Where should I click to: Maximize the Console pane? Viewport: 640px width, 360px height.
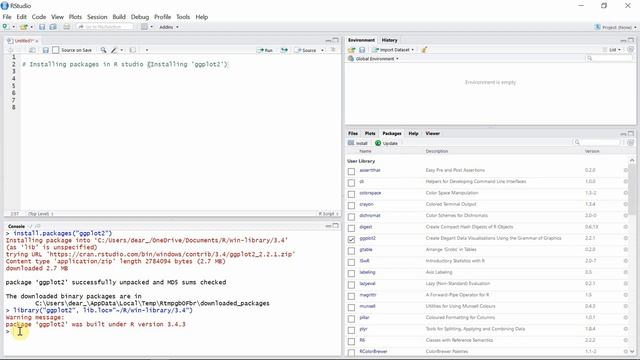(336, 225)
